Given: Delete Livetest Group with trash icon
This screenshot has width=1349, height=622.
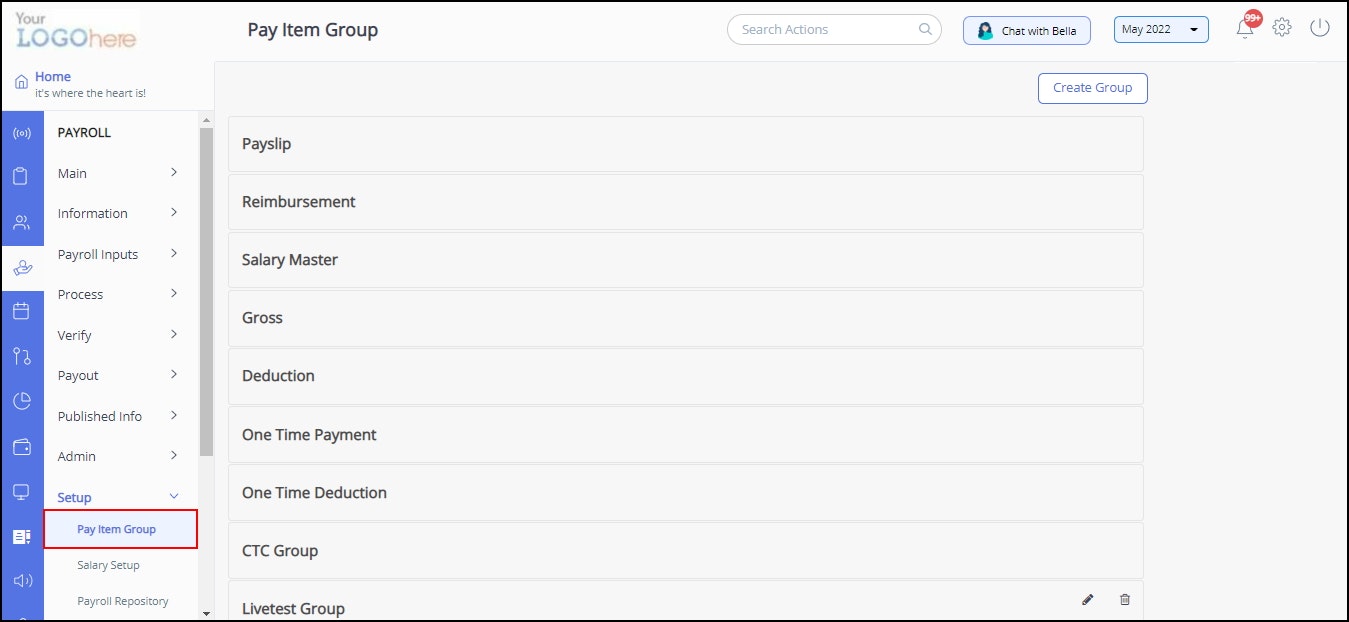Looking at the screenshot, I should tap(1125, 599).
